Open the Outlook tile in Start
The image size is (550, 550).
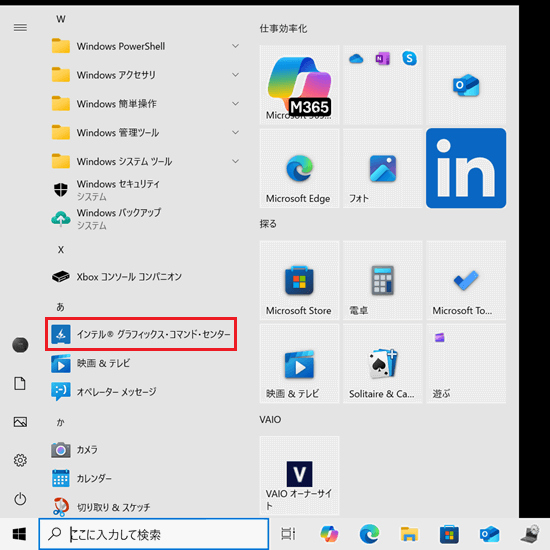click(x=466, y=85)
